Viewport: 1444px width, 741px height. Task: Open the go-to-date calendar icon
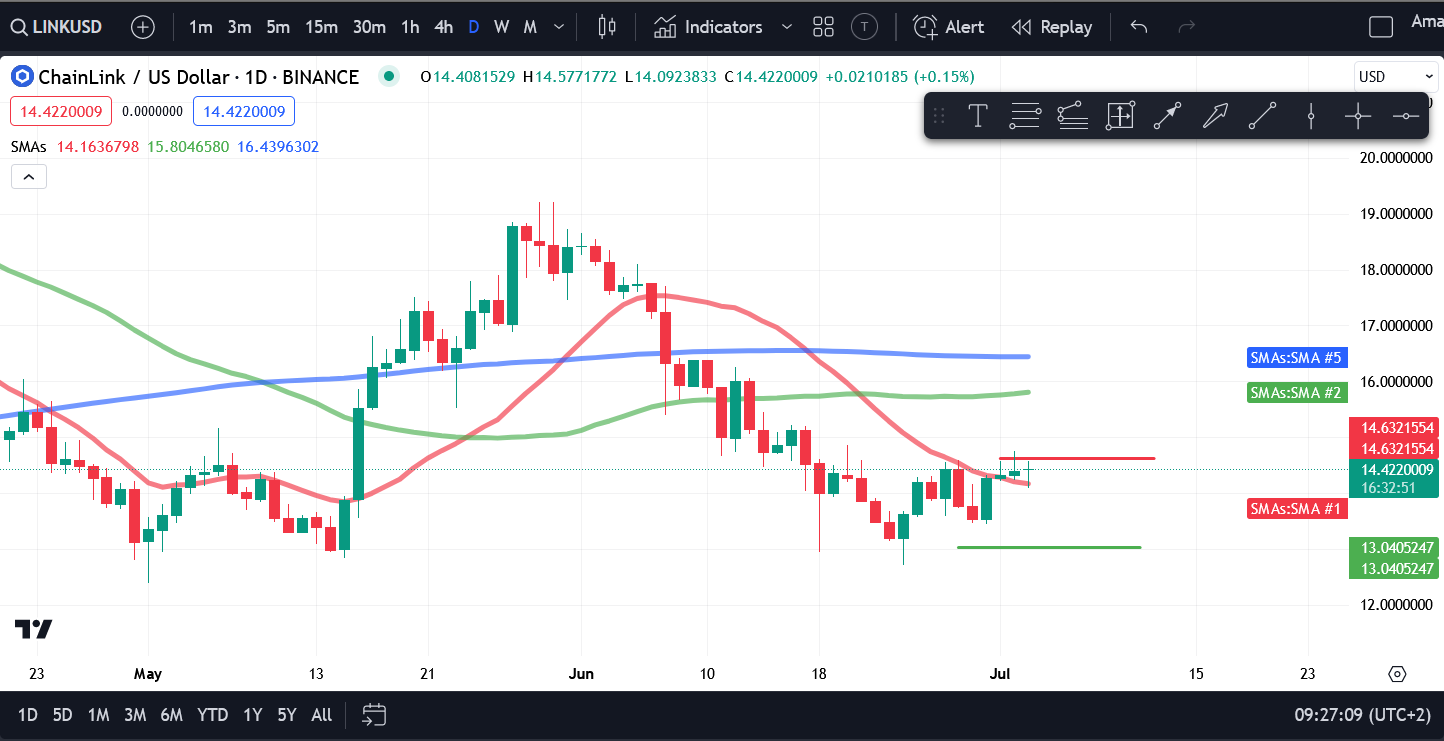(x=374, y=715)
